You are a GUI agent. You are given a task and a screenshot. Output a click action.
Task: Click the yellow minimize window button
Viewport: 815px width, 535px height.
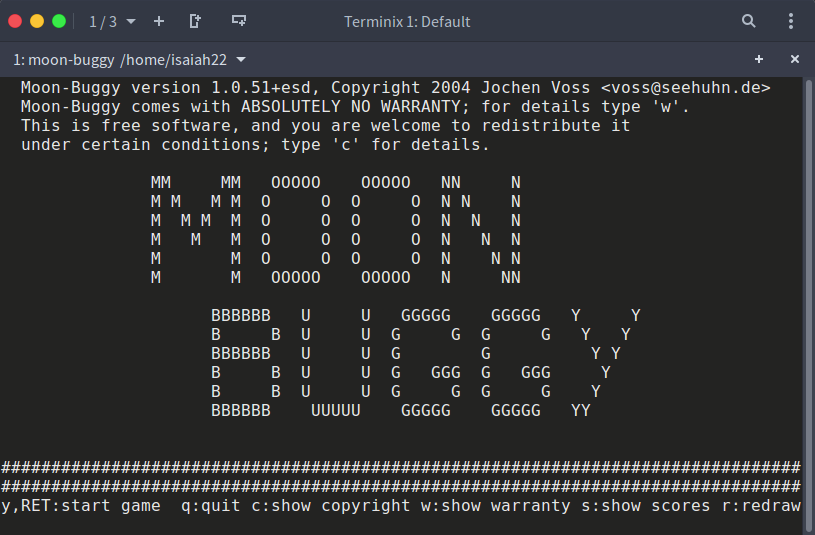[37, 21]
